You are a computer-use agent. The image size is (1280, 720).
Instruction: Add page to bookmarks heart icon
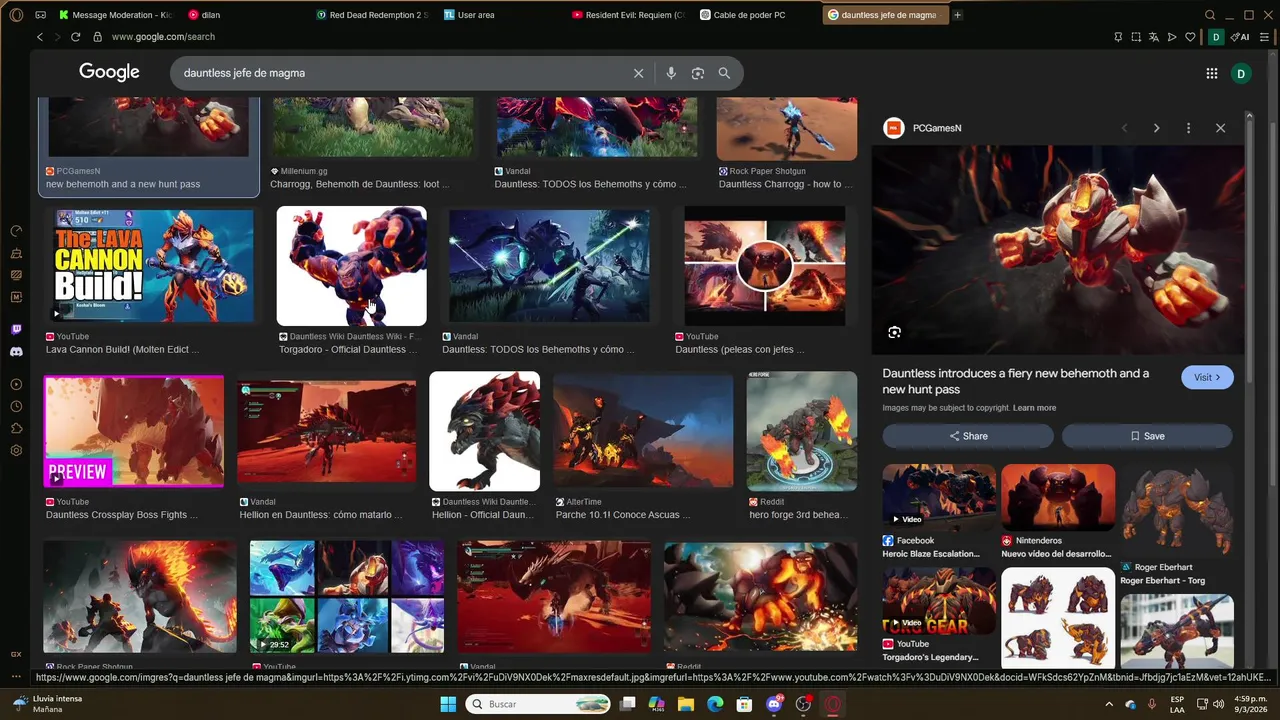(1190, 37)
